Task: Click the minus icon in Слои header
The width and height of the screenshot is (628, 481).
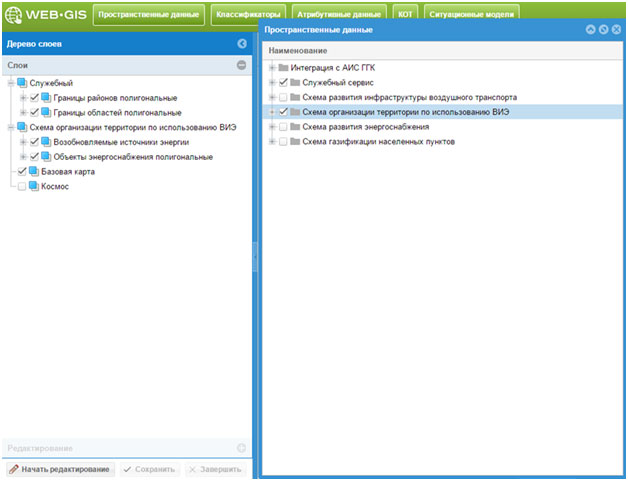Action: click(241, 65)
